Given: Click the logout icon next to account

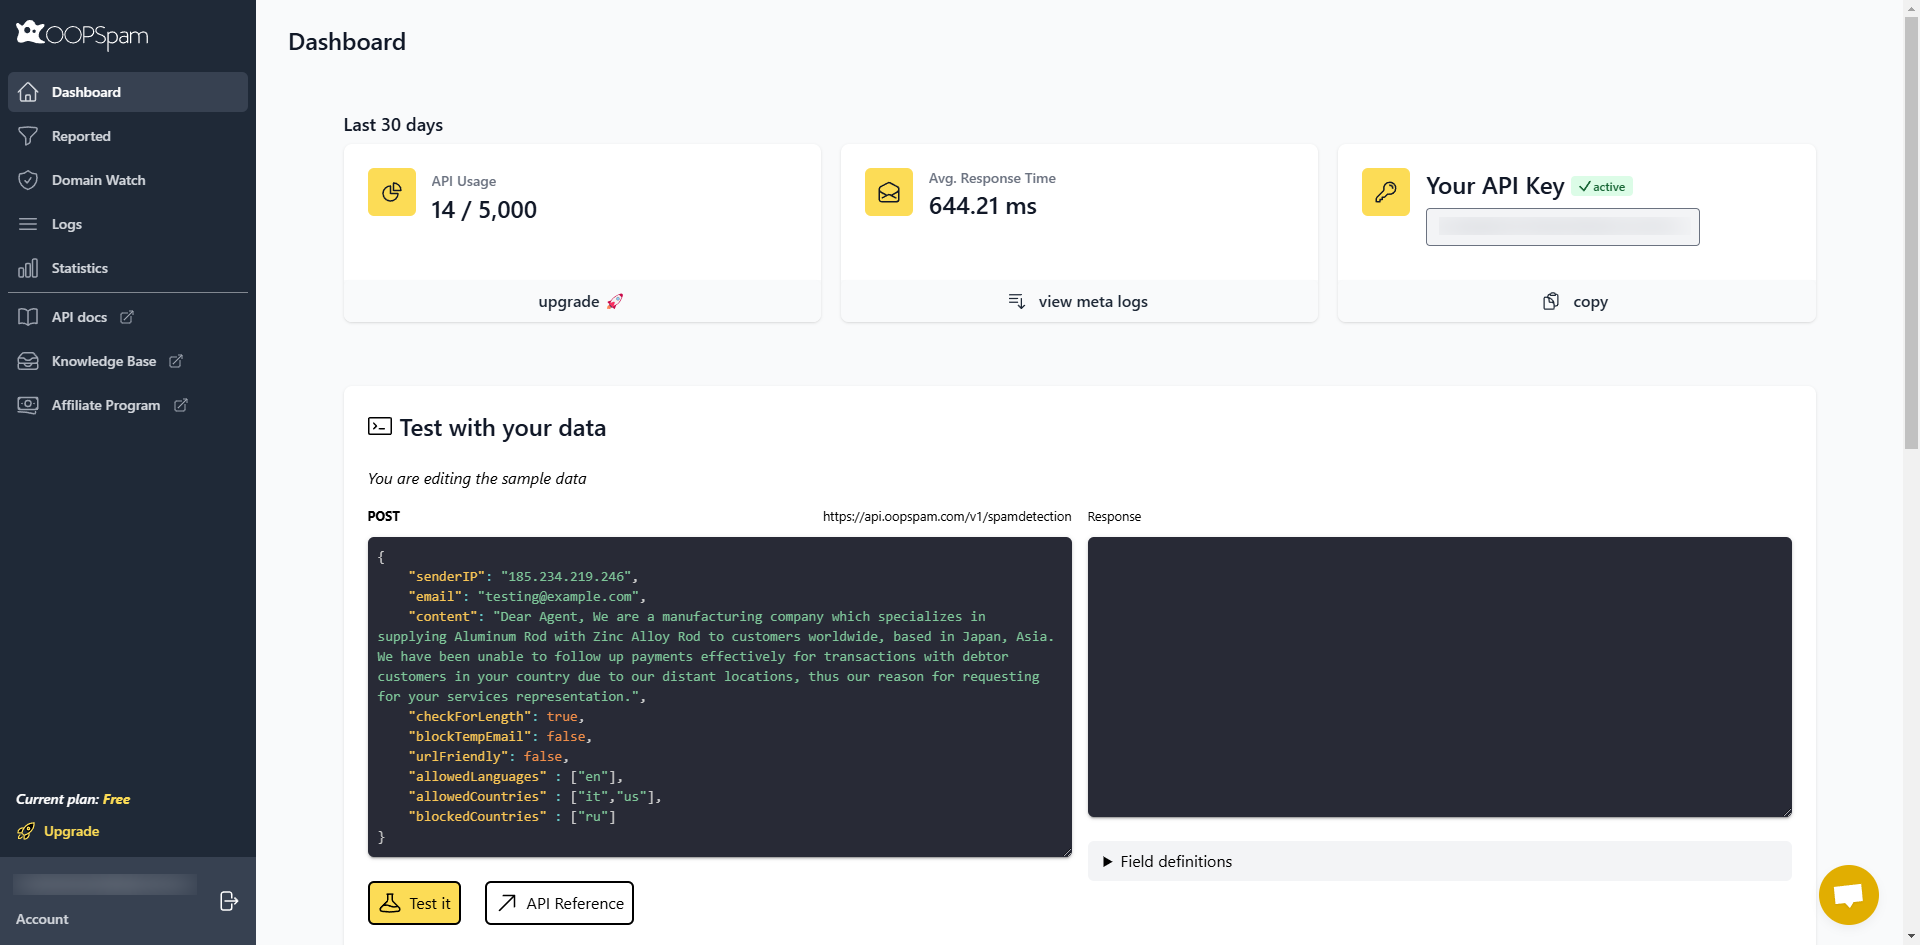Looking at the screenshot, I should click(229, 901).
